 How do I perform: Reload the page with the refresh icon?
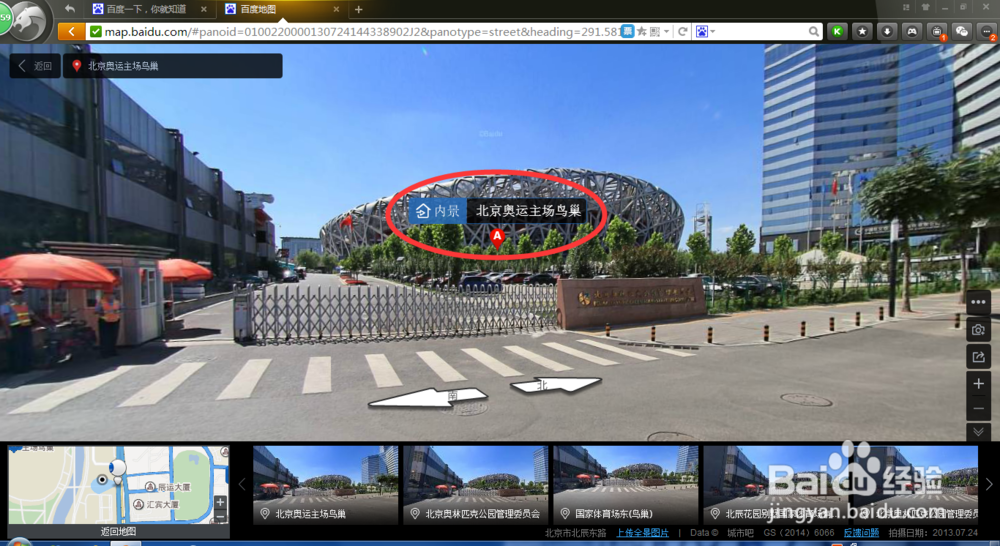(x=682, y=31)
